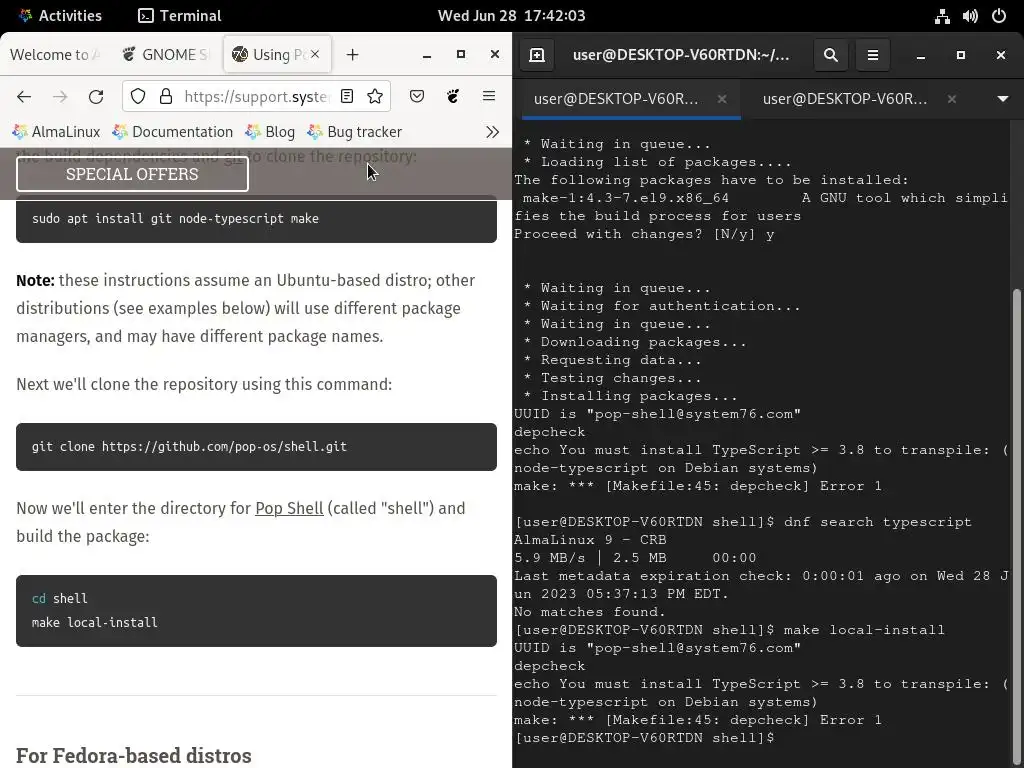Select second terminal tab
The height and width of the screenshot is (768, 1024).
(x=859, y=99)
